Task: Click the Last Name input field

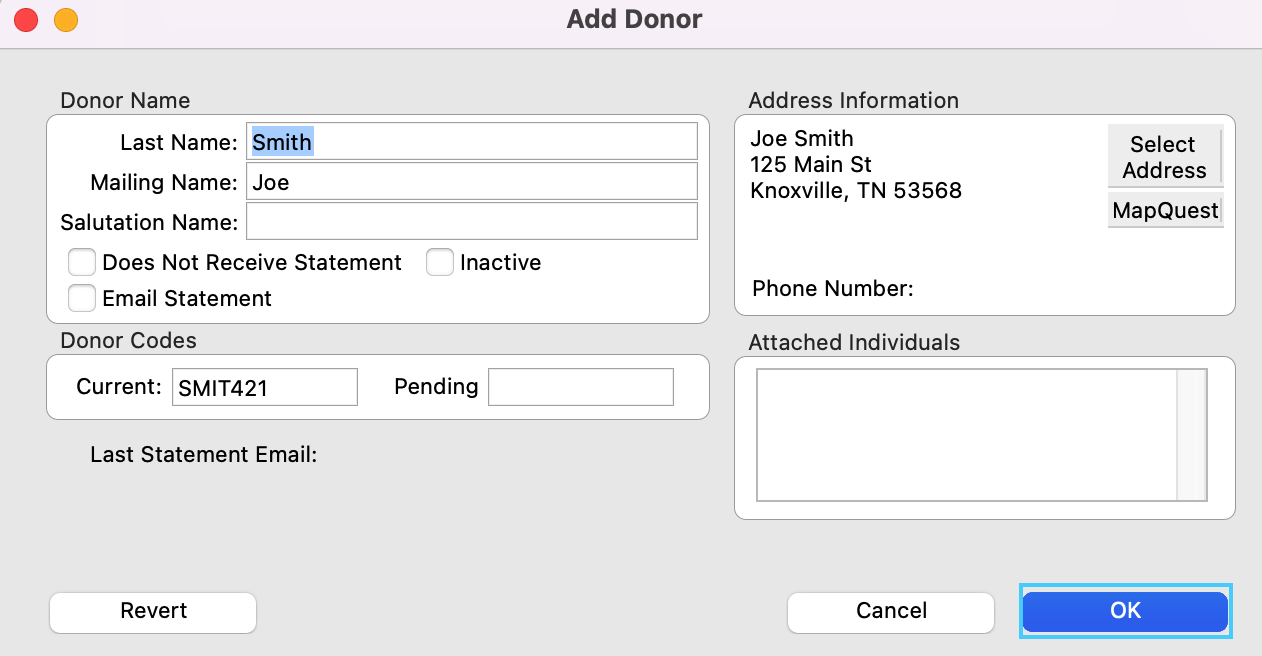Action: [471, 142]
